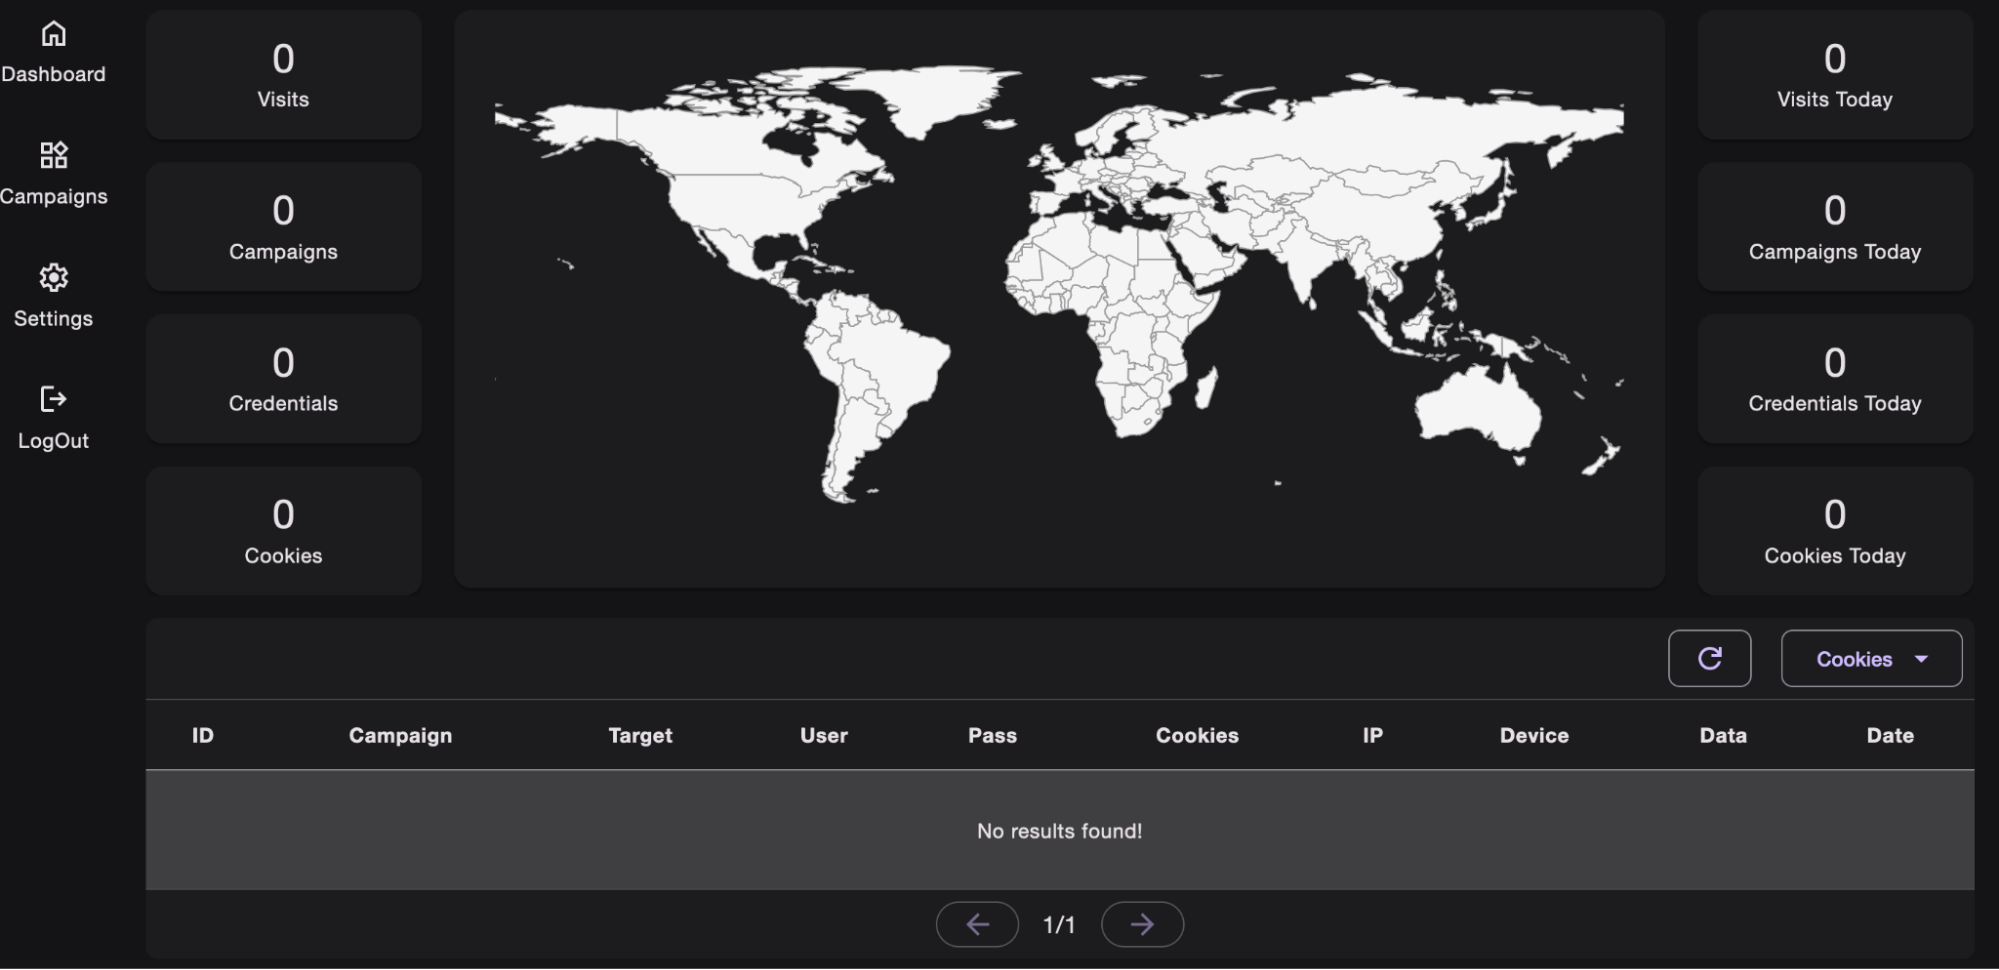Screen dimensions: 1999x970
Task: Click the Cookies stat card on the left
Action: (283, 531)
